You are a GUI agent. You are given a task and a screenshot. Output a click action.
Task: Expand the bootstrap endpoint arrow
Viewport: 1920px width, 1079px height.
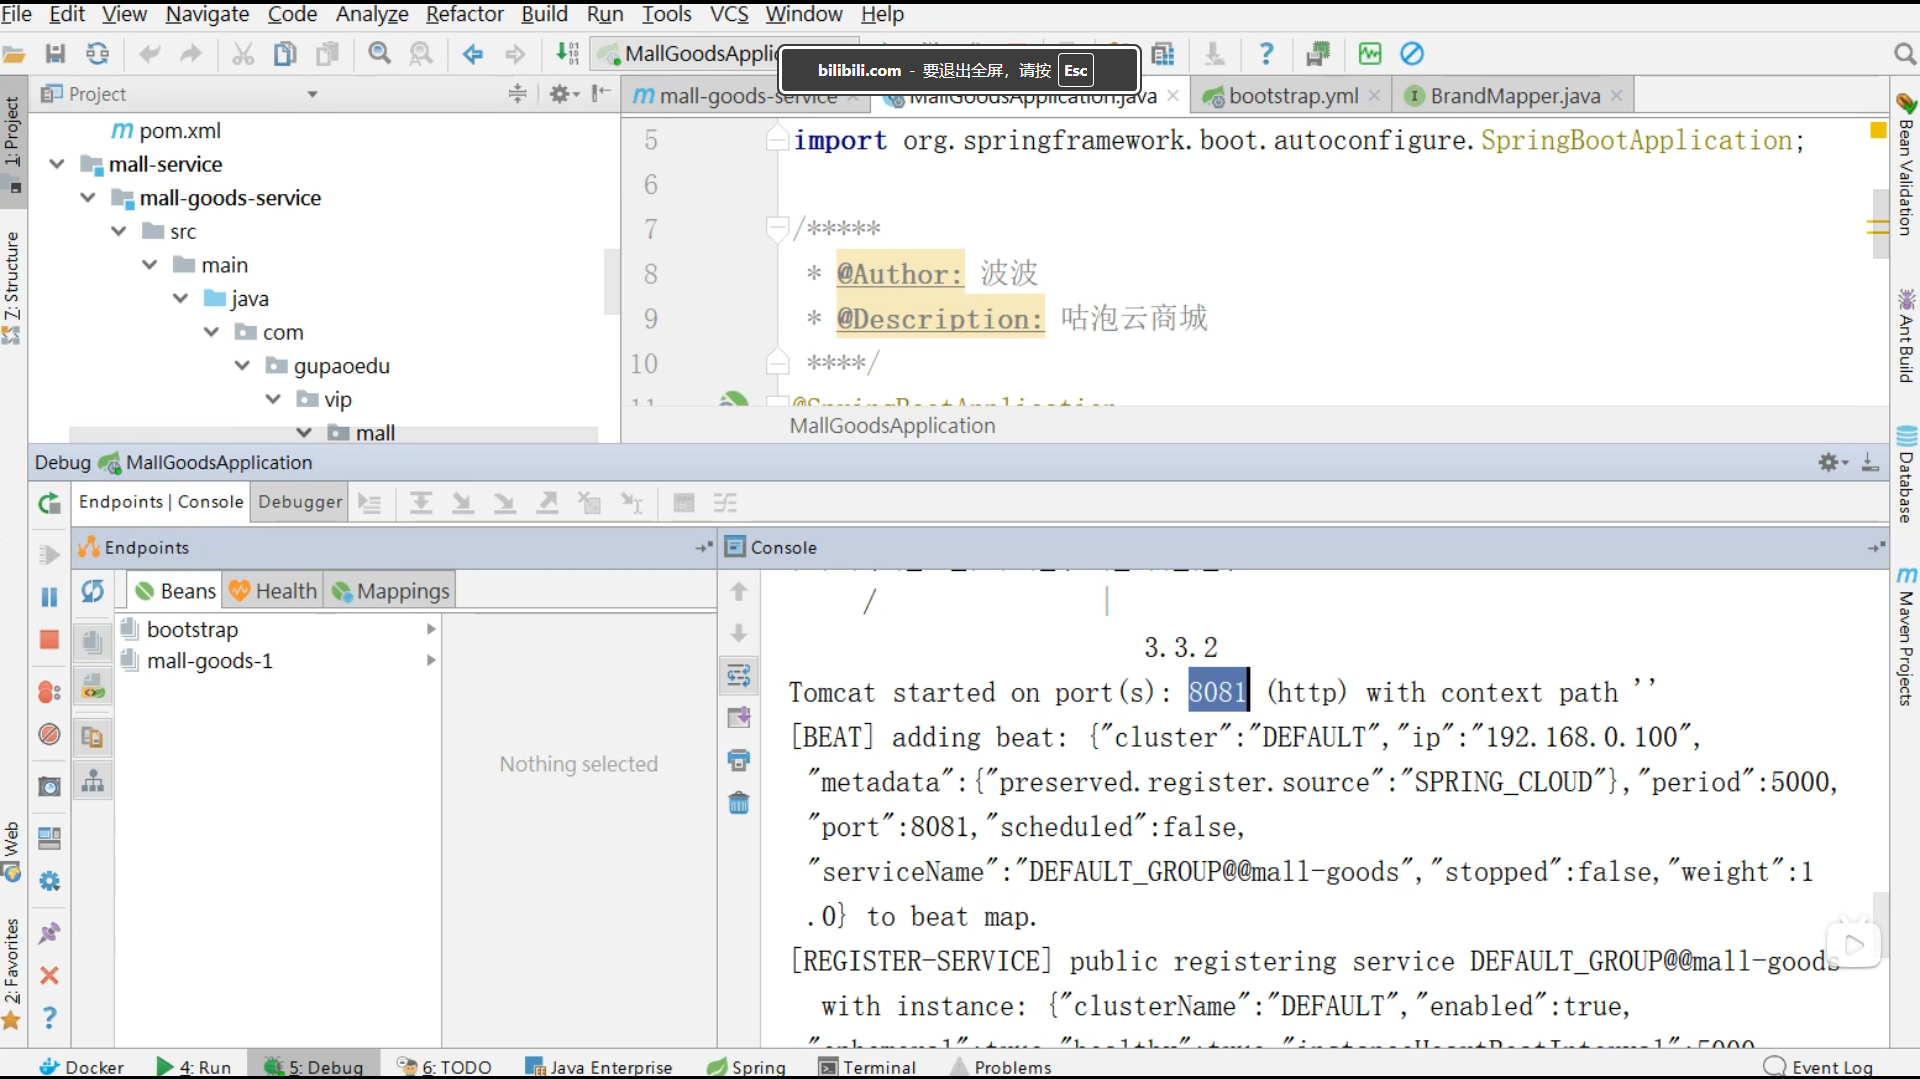(x=431, y=629)
